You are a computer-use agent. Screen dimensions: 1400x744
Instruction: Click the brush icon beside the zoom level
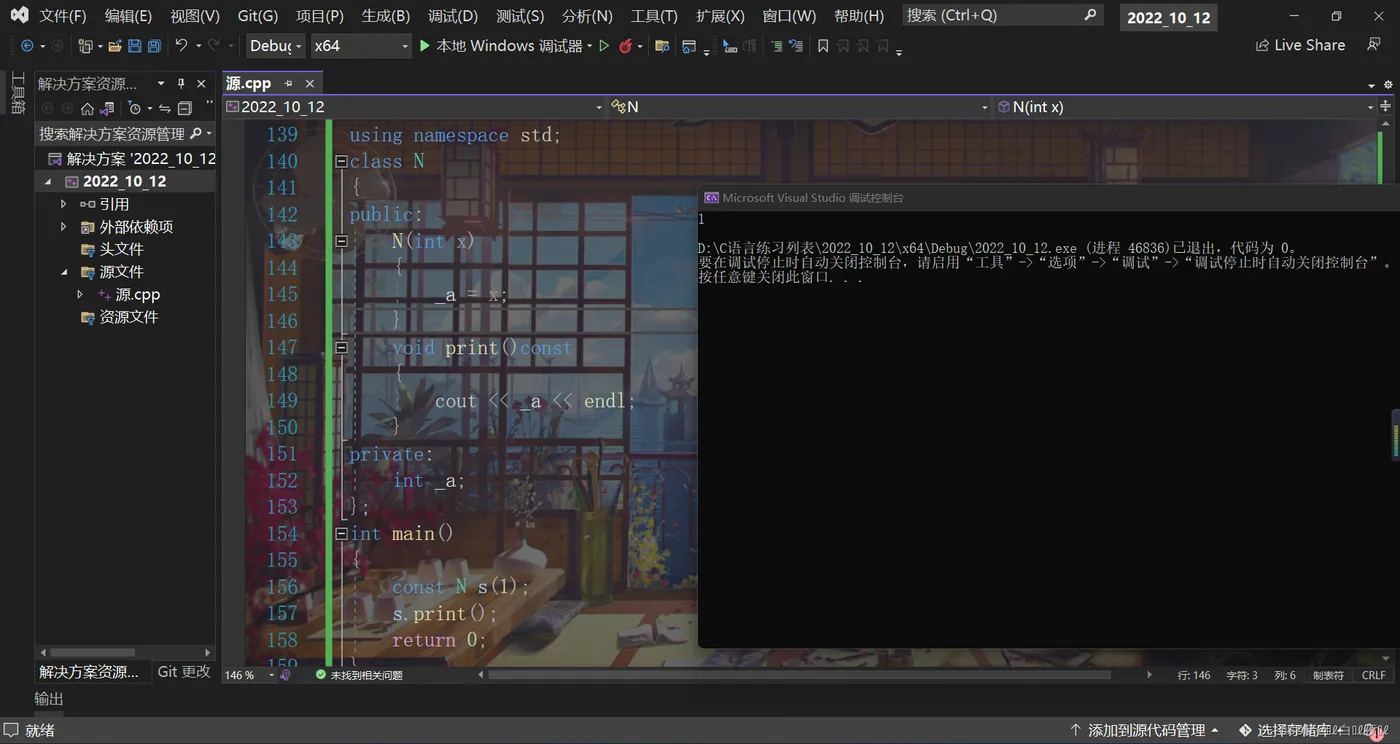pos(285,675)
